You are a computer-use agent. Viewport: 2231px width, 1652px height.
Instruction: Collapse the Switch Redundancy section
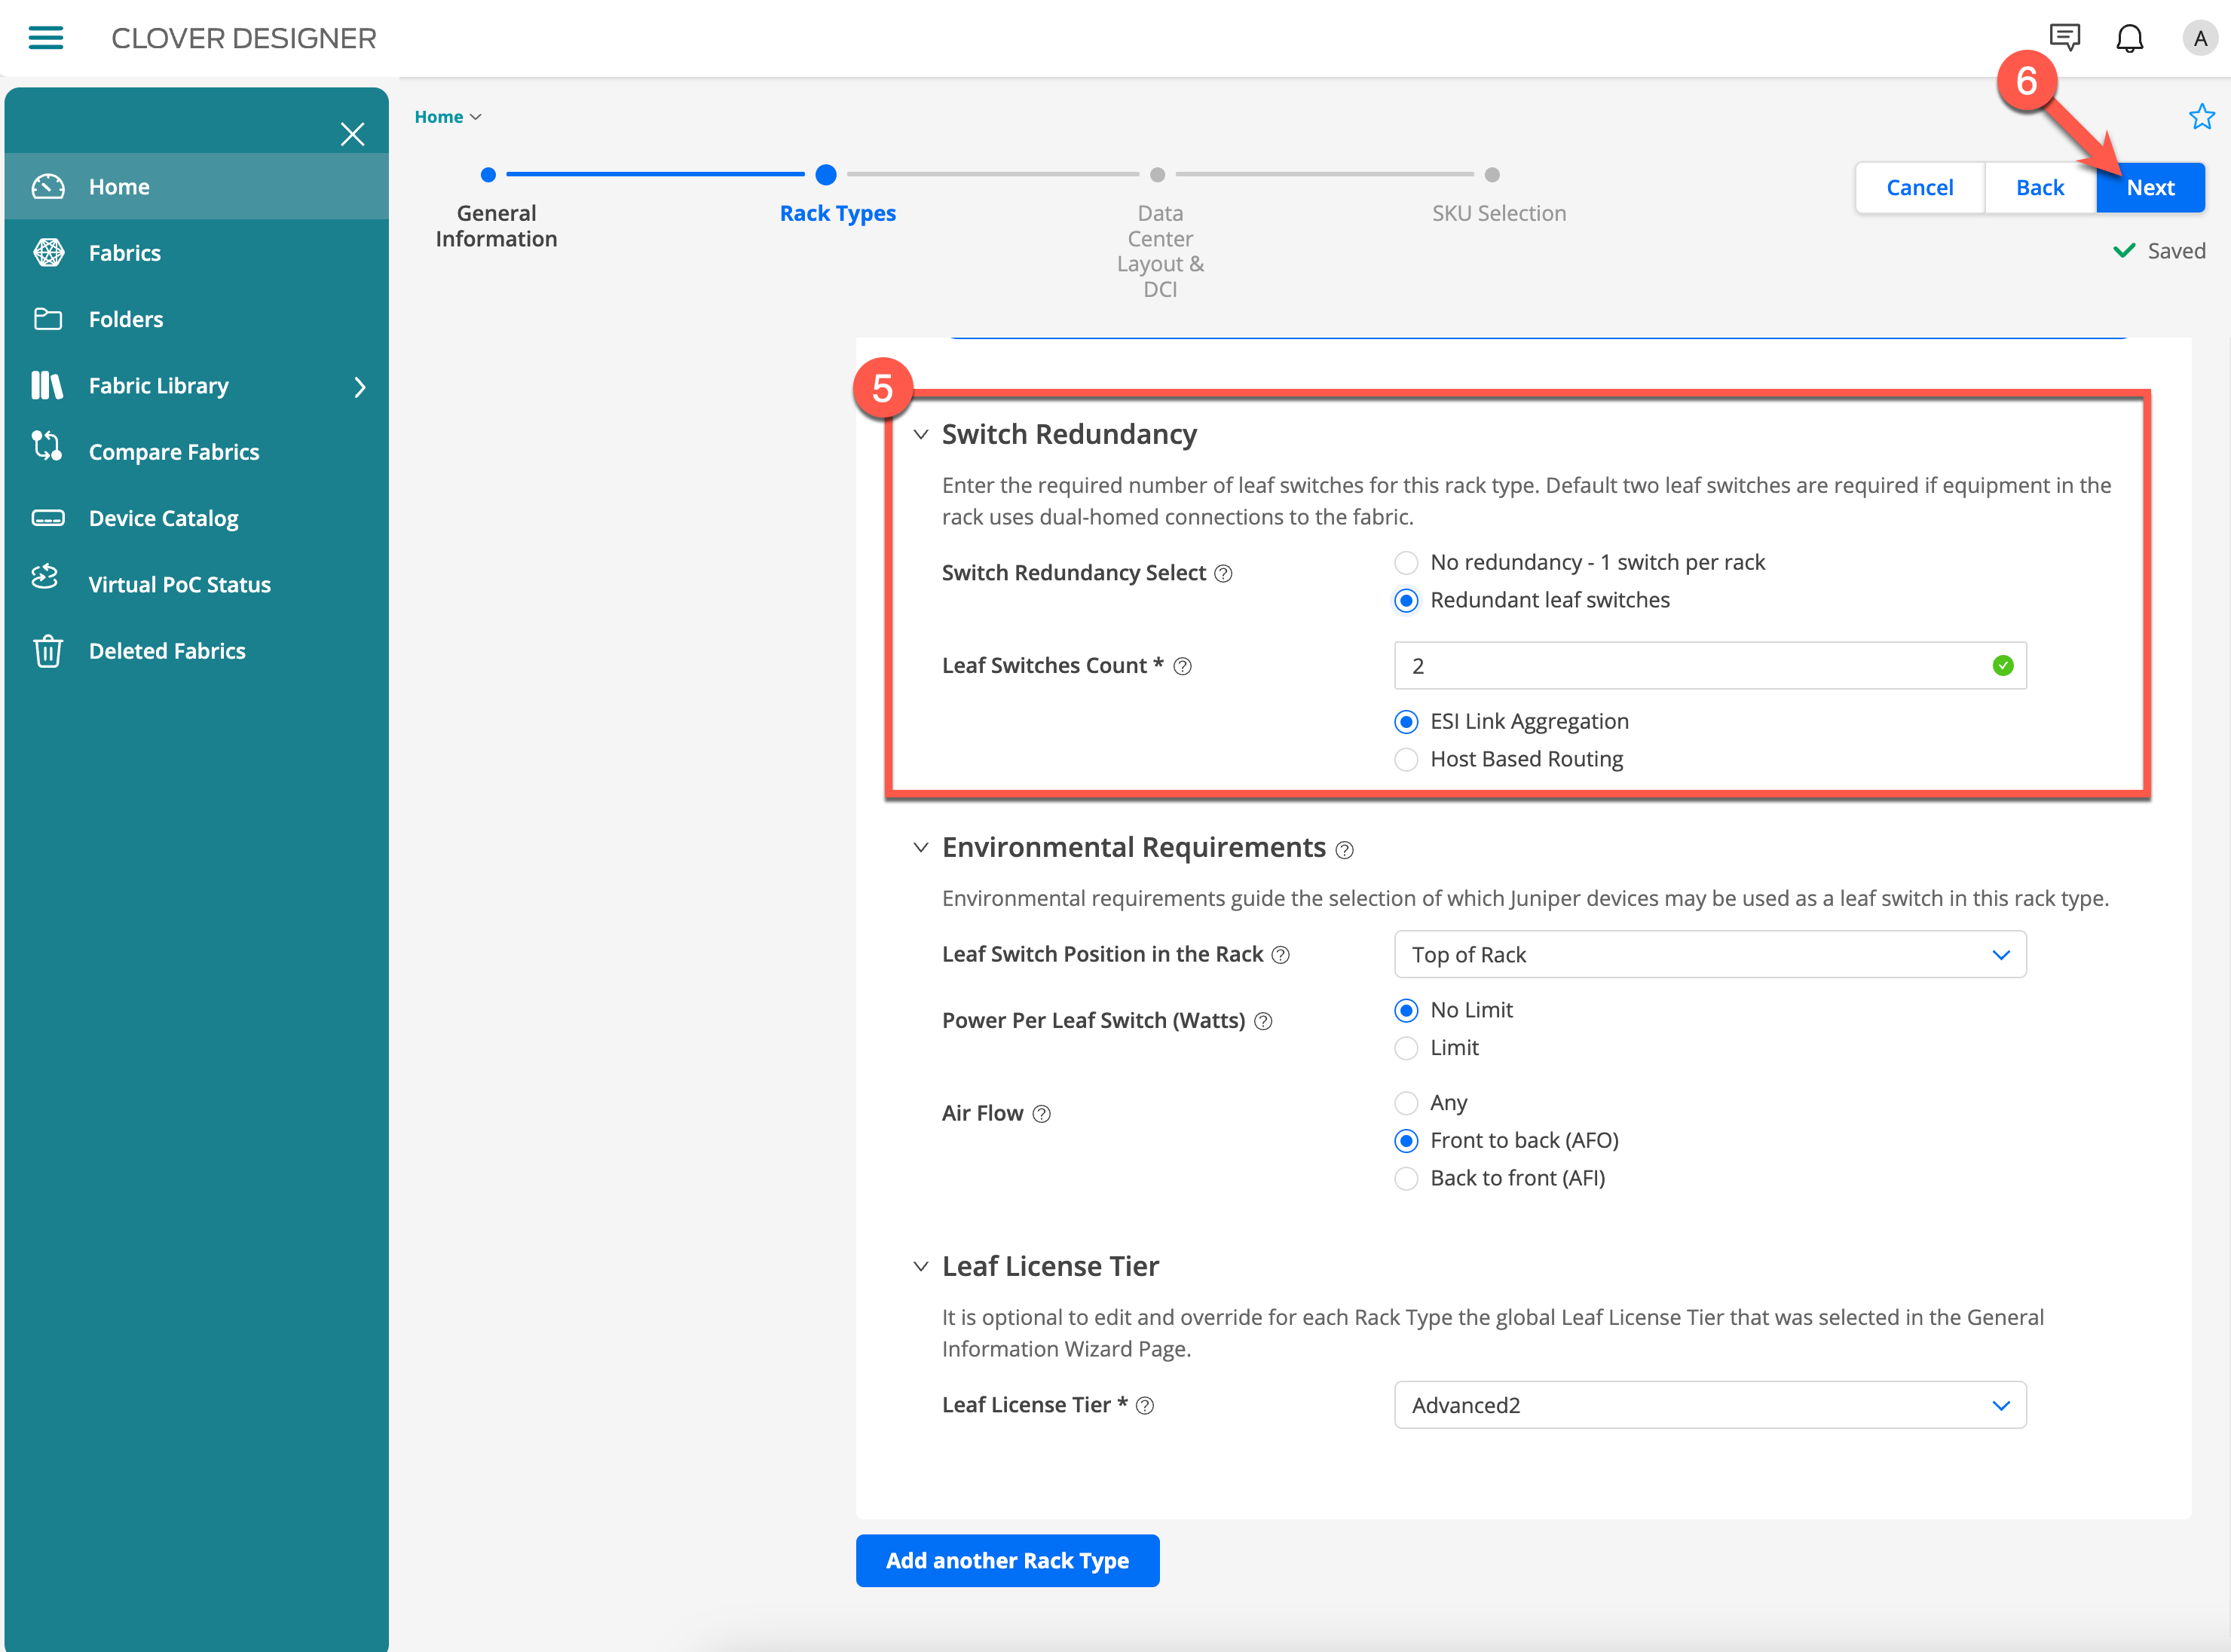(x=921, y=434)
